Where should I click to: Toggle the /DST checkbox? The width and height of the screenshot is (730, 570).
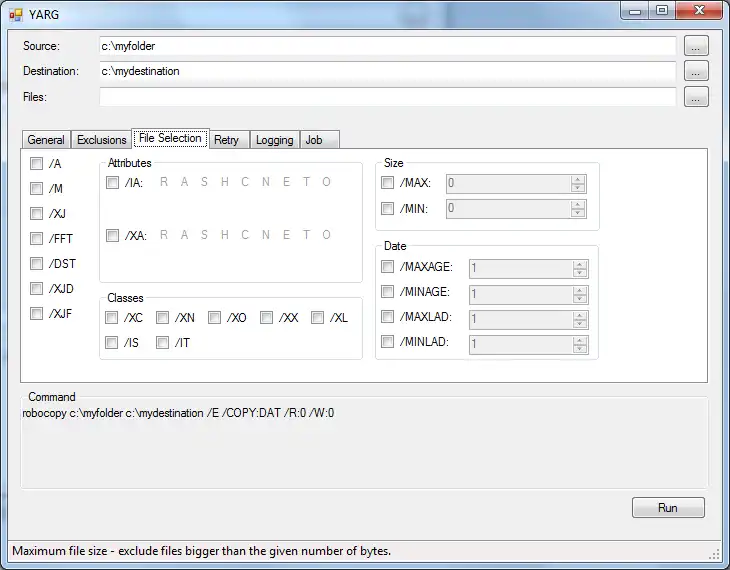pos(36,264)
